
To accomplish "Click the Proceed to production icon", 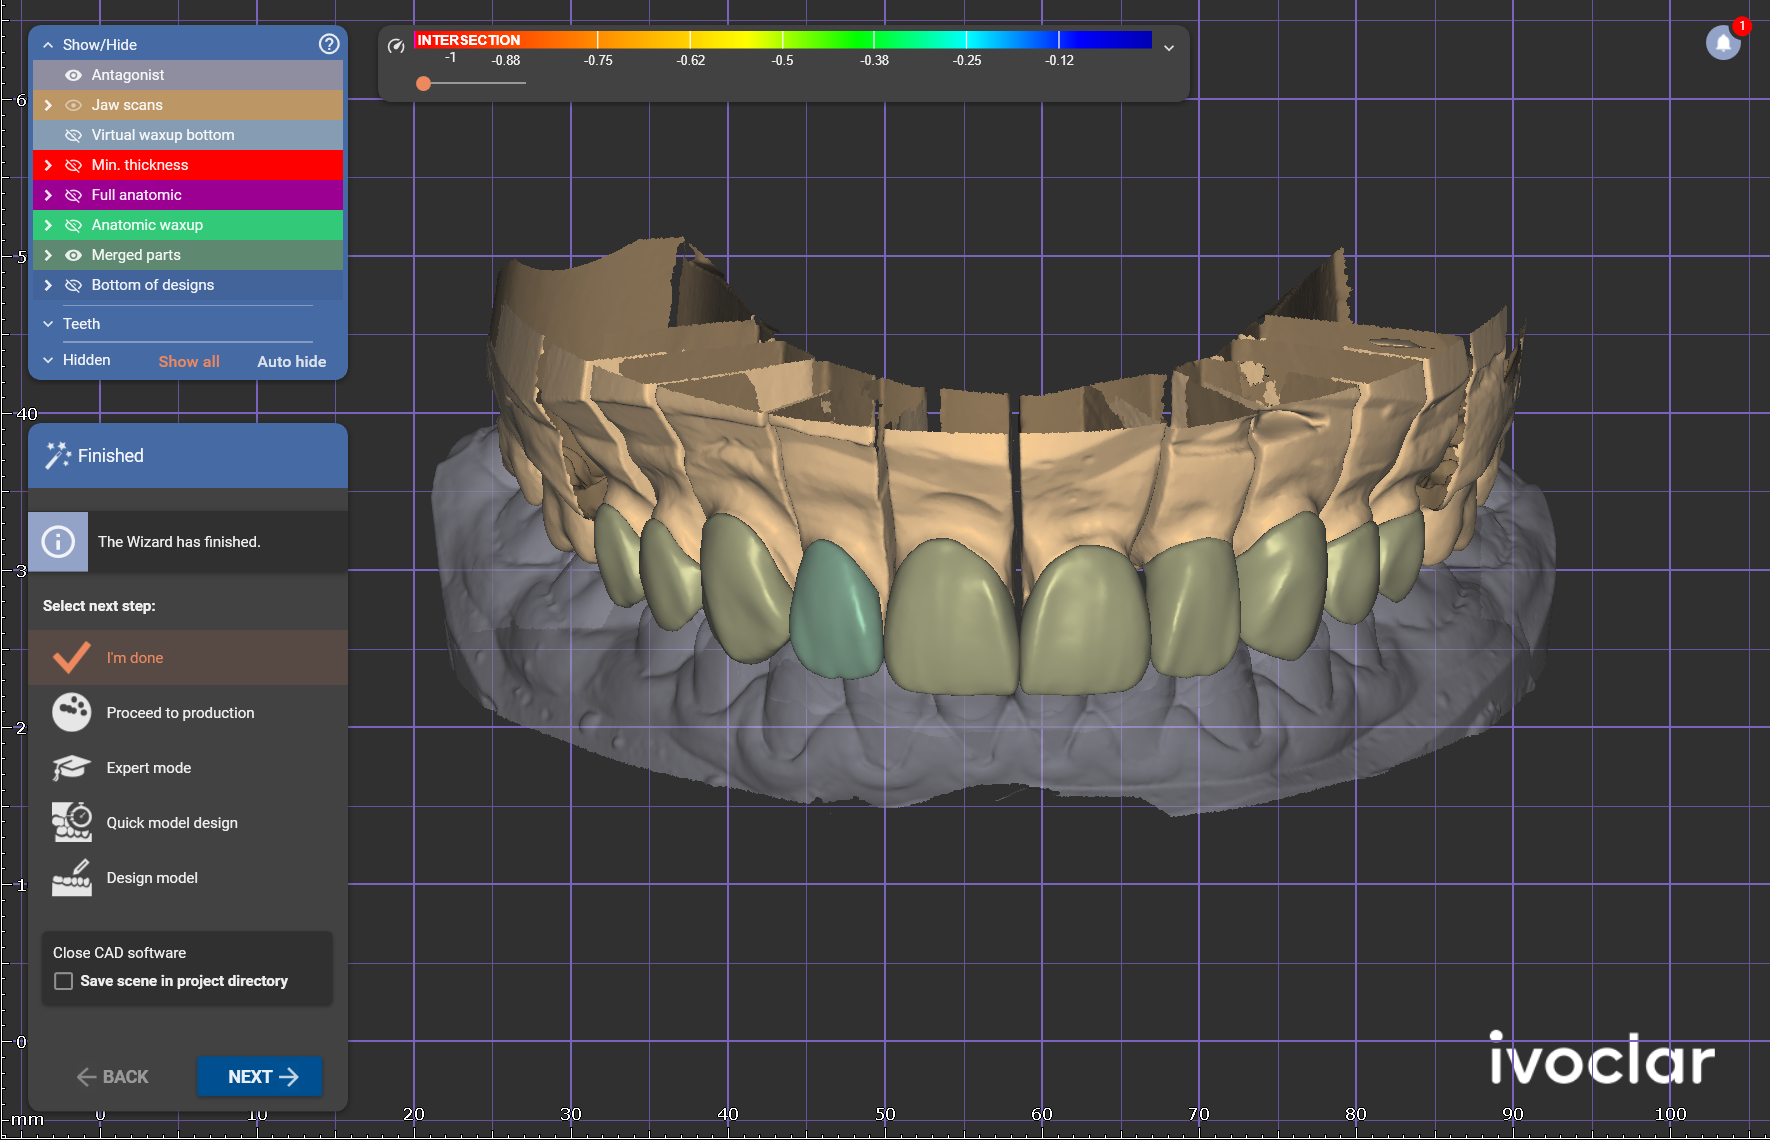I will point(72,713).
